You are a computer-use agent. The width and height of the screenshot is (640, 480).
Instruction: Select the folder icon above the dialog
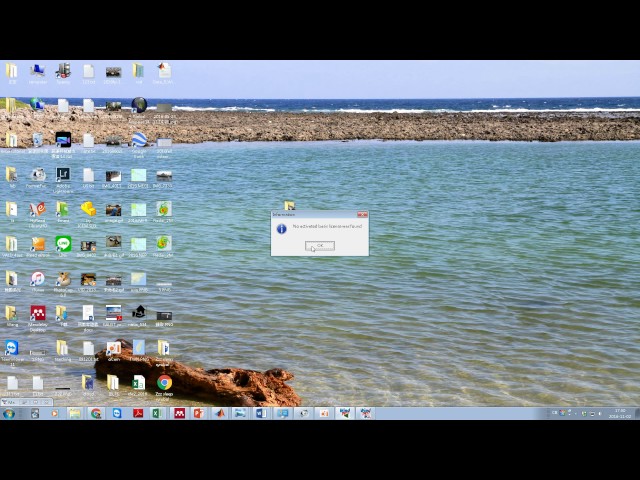tap(289, 205)
